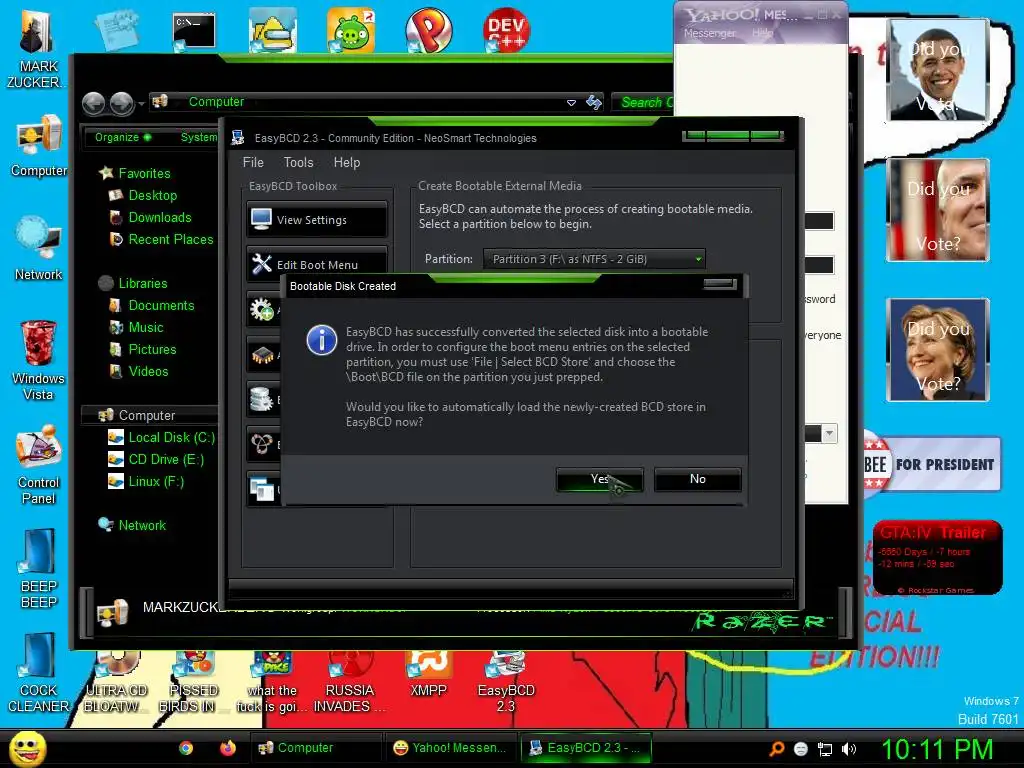
Task: Click the magnifier tray icon
Action: point(776,749)
